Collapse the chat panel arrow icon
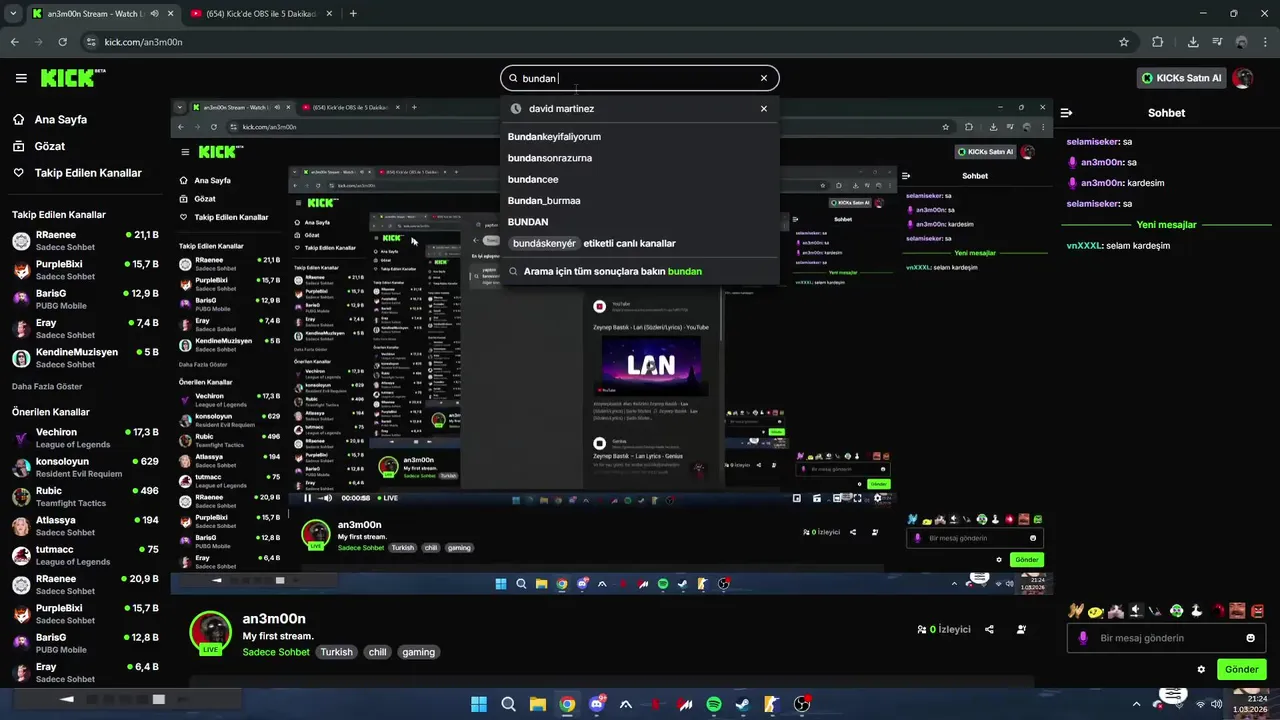This screenshot has width=1280, height=720. coord(1066,113)
